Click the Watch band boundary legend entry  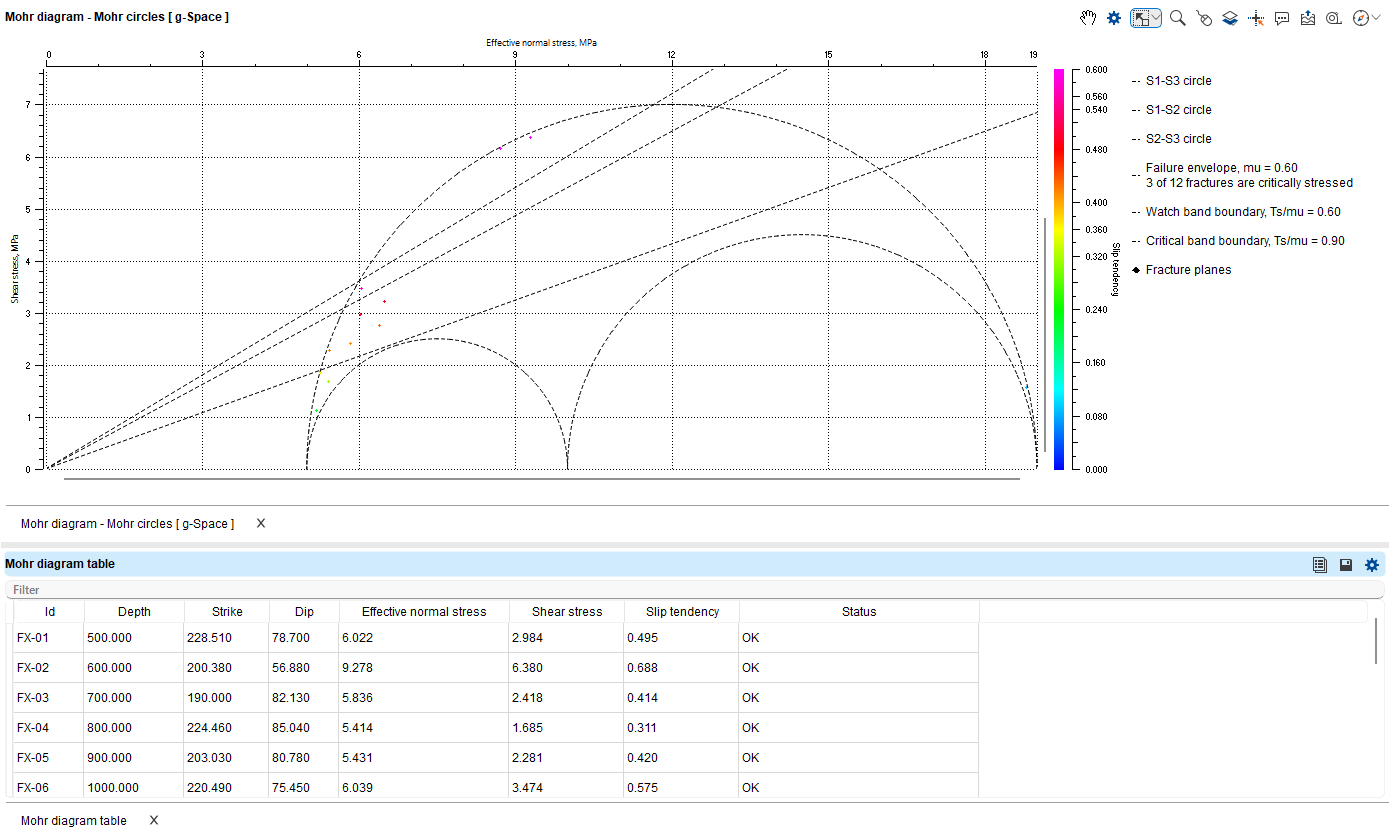pyautogui.click(x=1236, y=212)
